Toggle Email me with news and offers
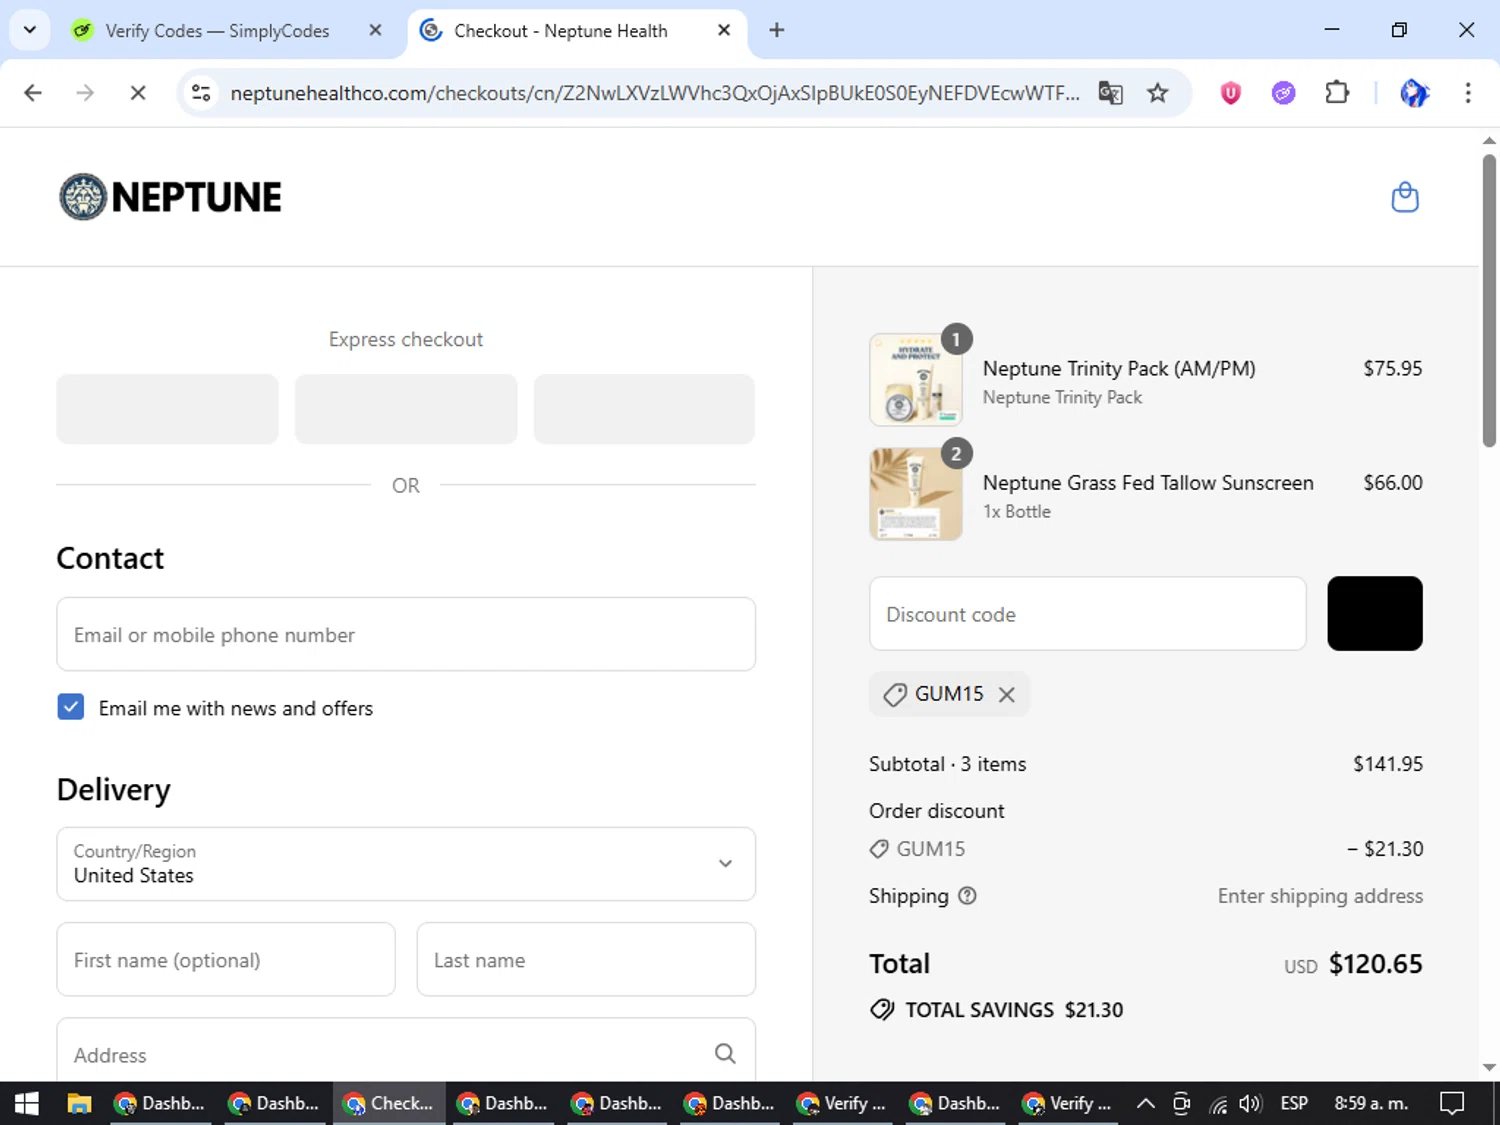Screen dimensions: 1500x1125 (71, 707)
